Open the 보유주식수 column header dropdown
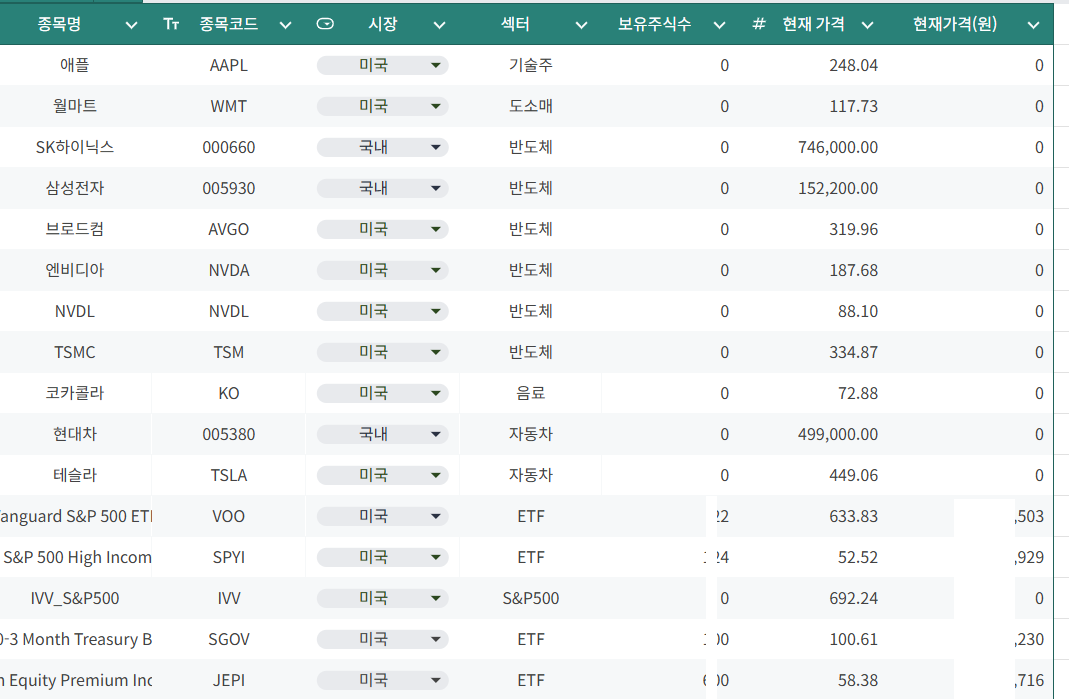1069x699 pixels. (x=719, y=24)
